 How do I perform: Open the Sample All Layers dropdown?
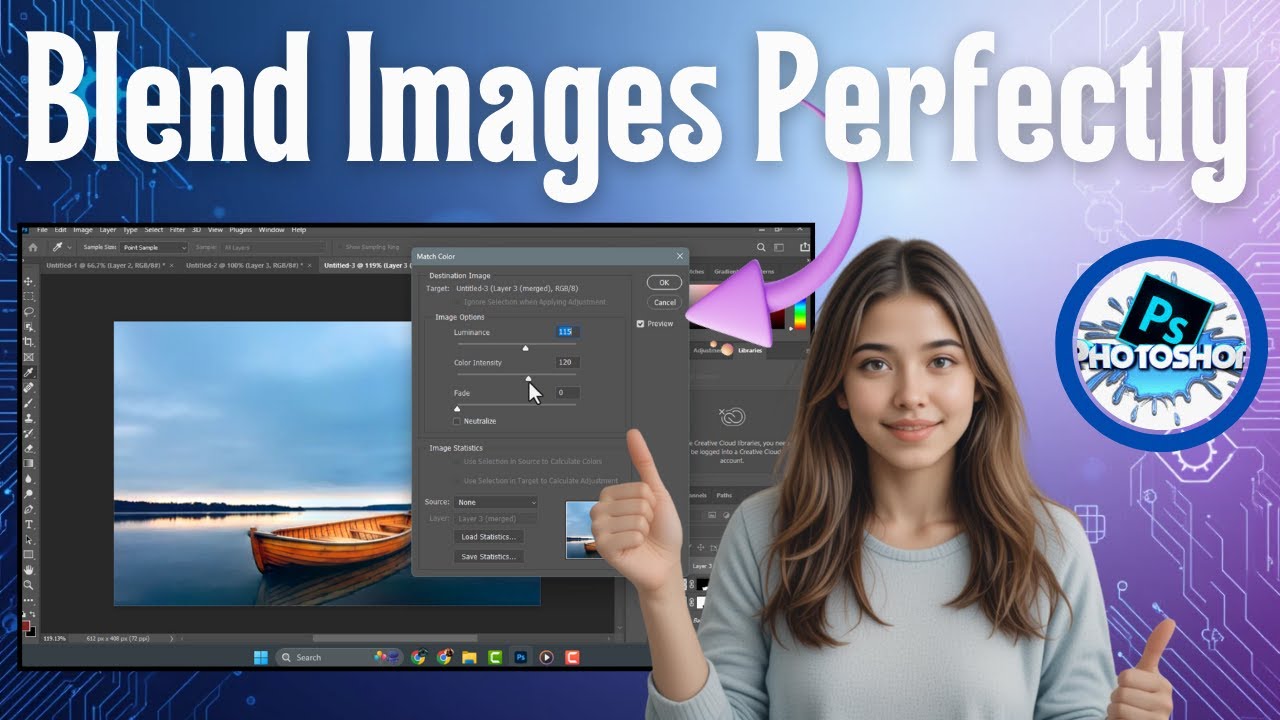point(273,247)
